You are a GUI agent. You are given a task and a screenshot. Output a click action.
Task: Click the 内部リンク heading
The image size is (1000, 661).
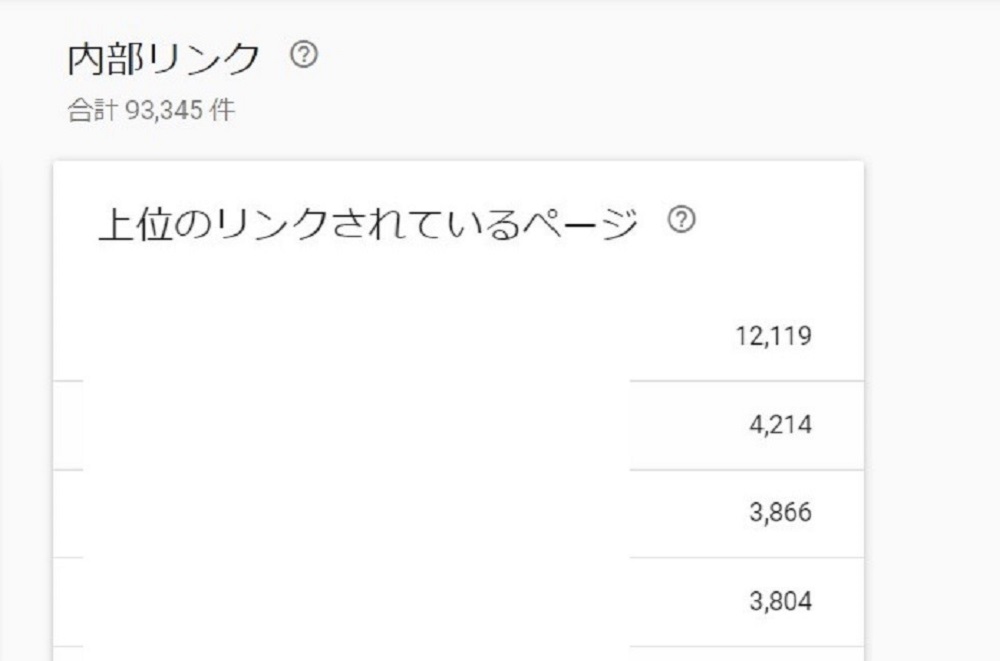point(164,59)
